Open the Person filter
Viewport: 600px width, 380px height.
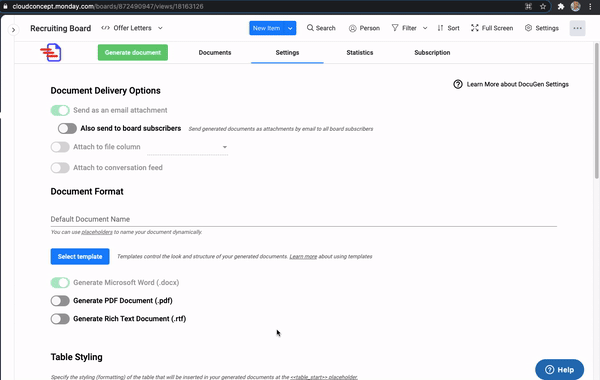coord(364,28)
